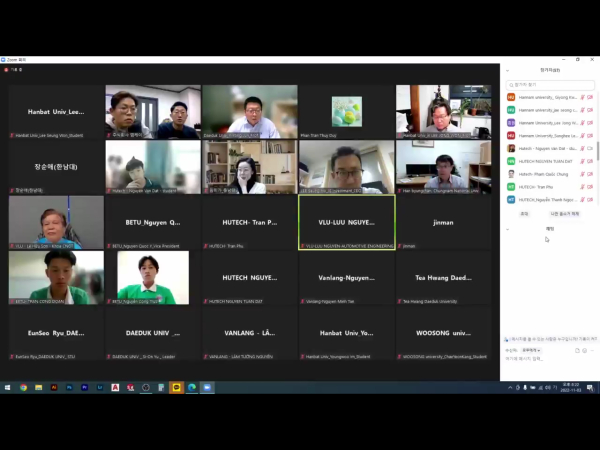
Task: Click the Zoom icon in taskbar
Action: 208,387
